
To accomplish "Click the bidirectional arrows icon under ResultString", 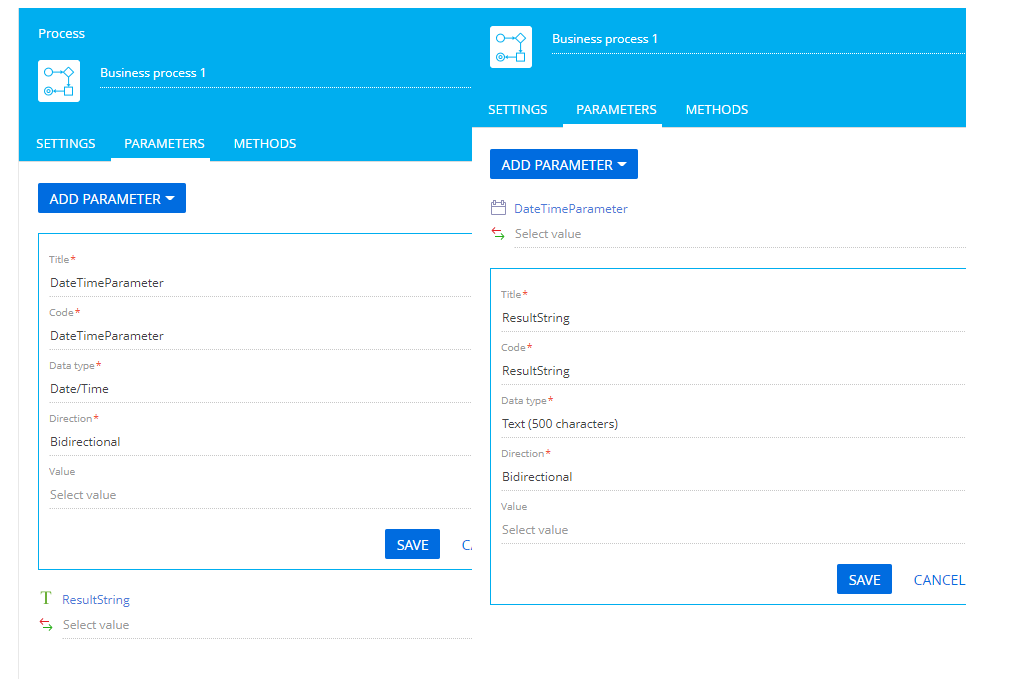I will (46, 624).
